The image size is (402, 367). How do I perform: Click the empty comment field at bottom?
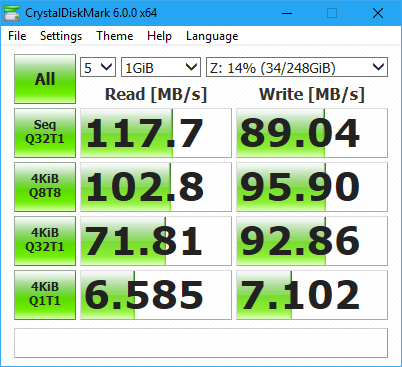201,343
